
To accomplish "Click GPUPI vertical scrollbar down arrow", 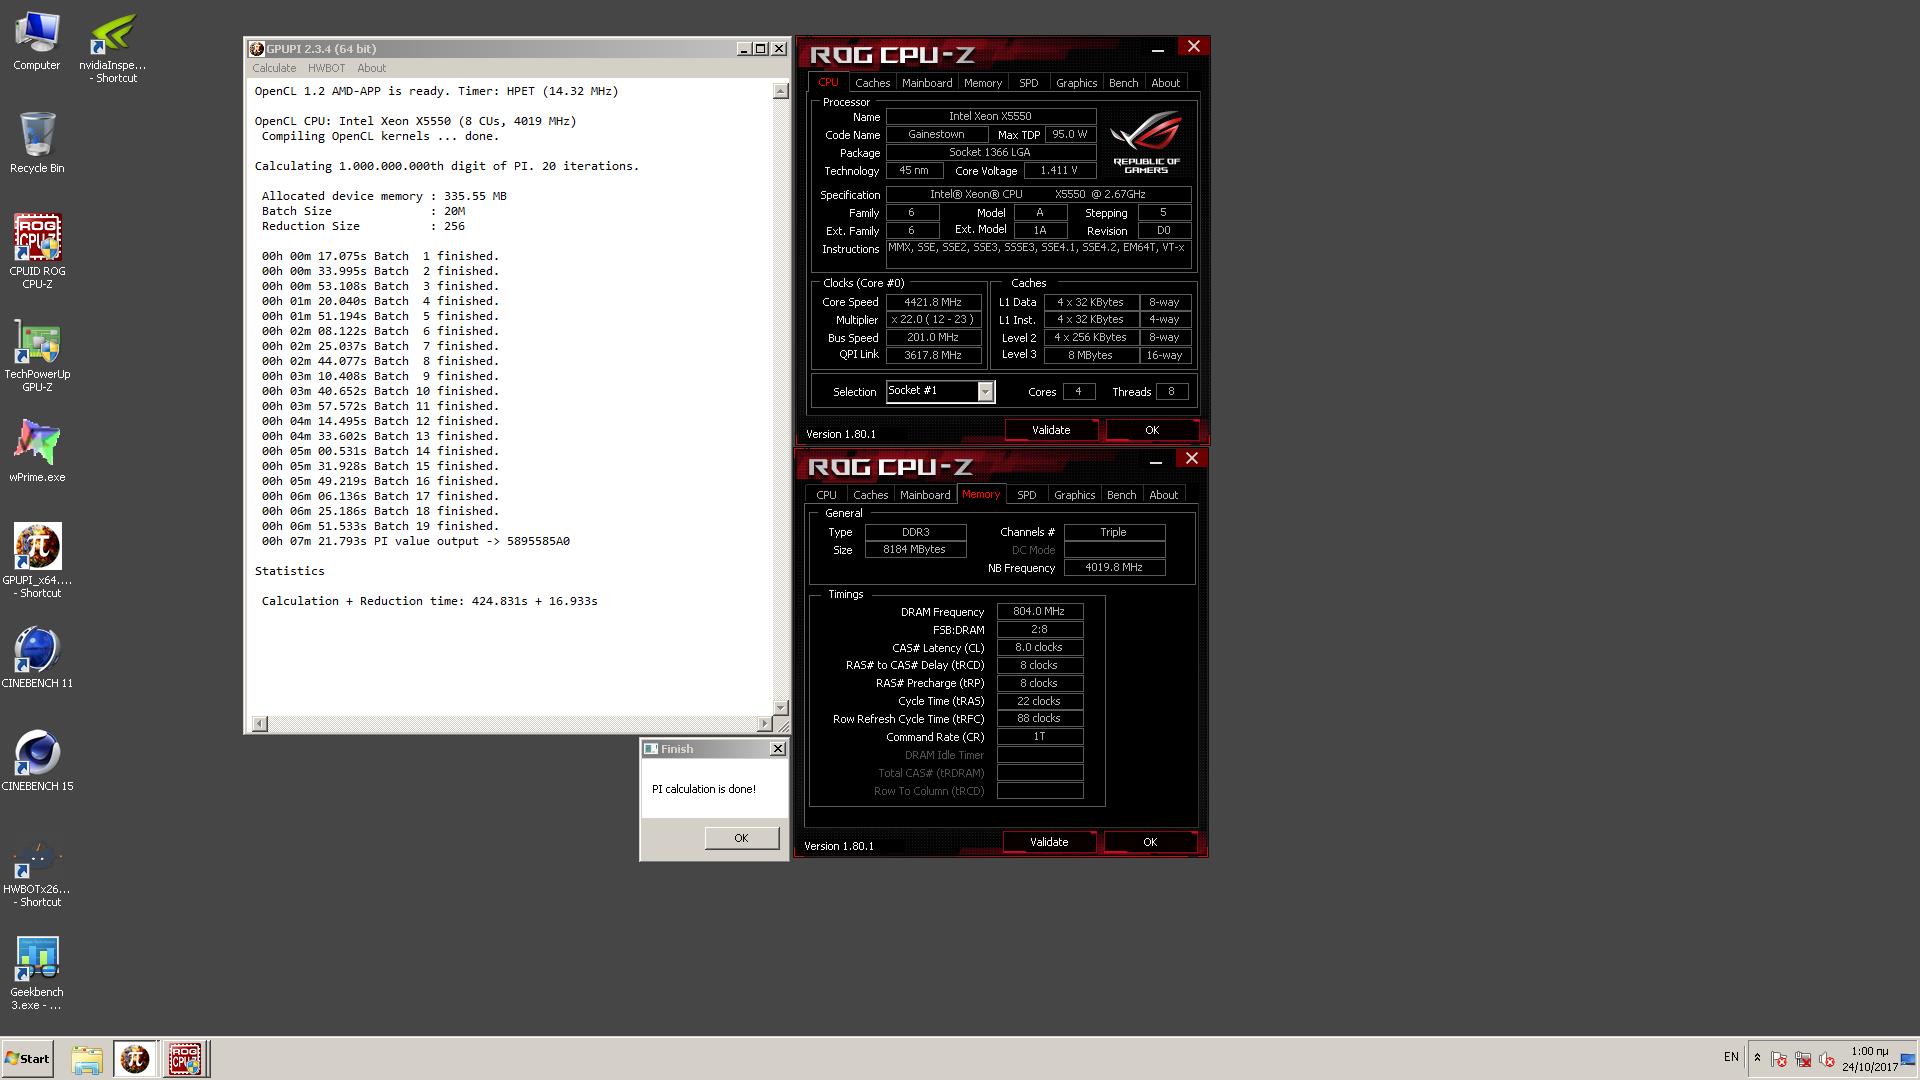I will coord(780,707).
